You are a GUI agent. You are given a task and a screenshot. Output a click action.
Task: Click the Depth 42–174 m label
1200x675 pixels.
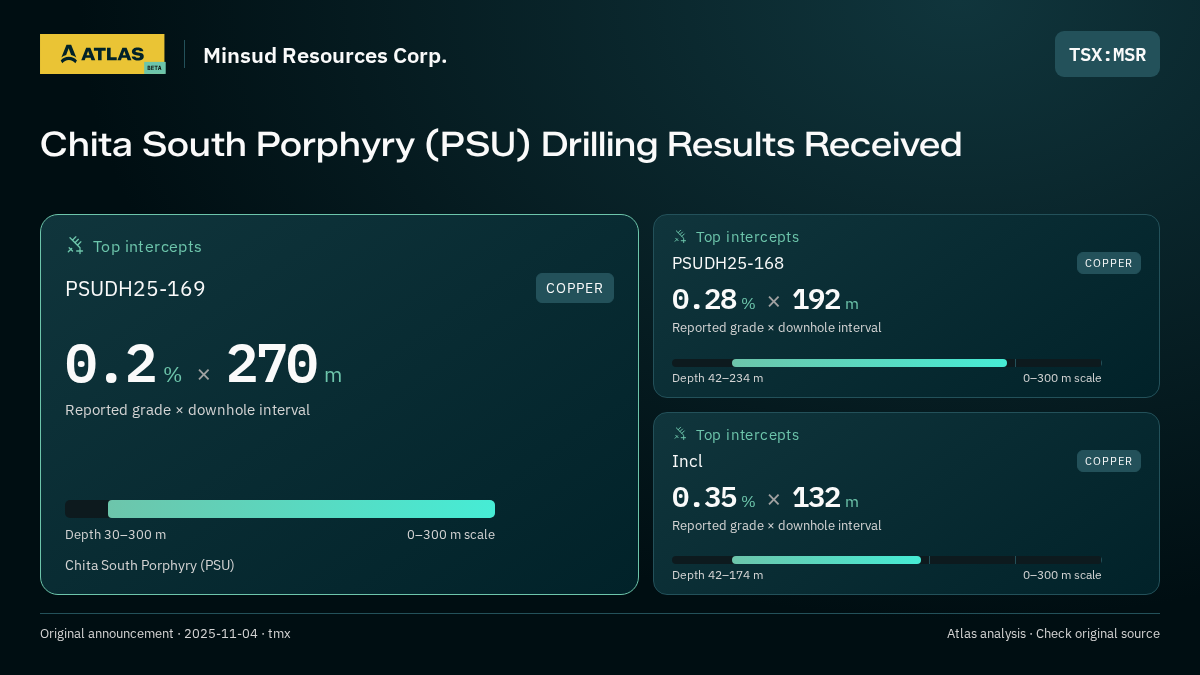[717, 575]
